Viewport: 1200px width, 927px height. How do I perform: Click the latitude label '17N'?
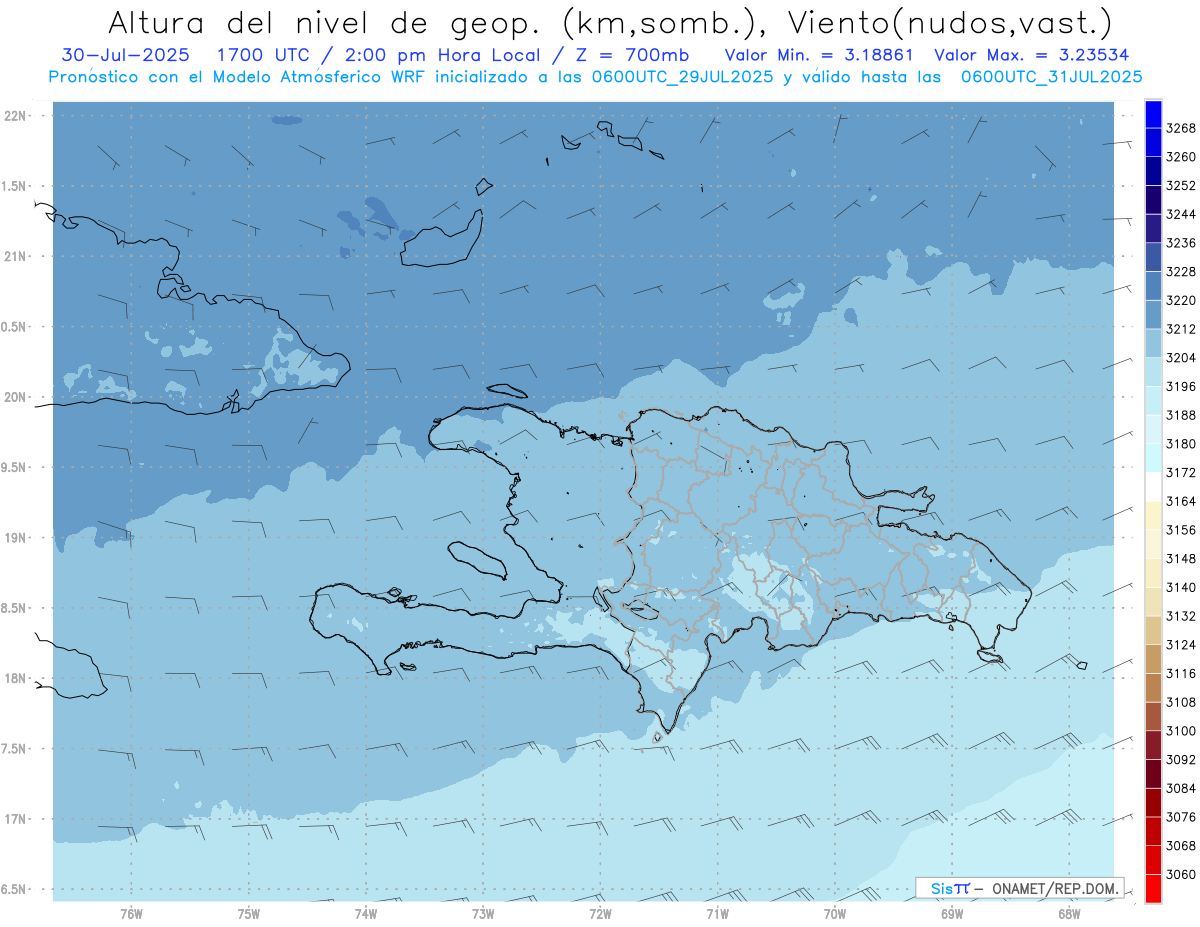[16, 818]
